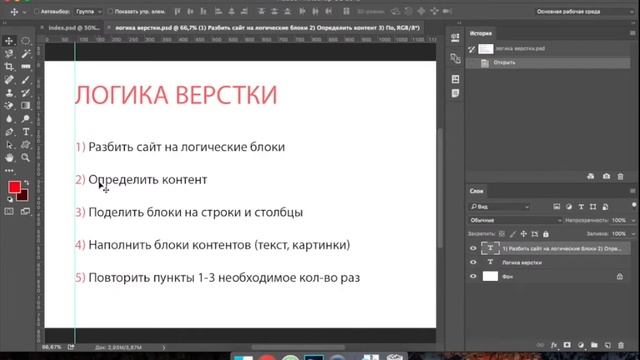
Task: Create a new layer group folder
Action: pos(594,345)
